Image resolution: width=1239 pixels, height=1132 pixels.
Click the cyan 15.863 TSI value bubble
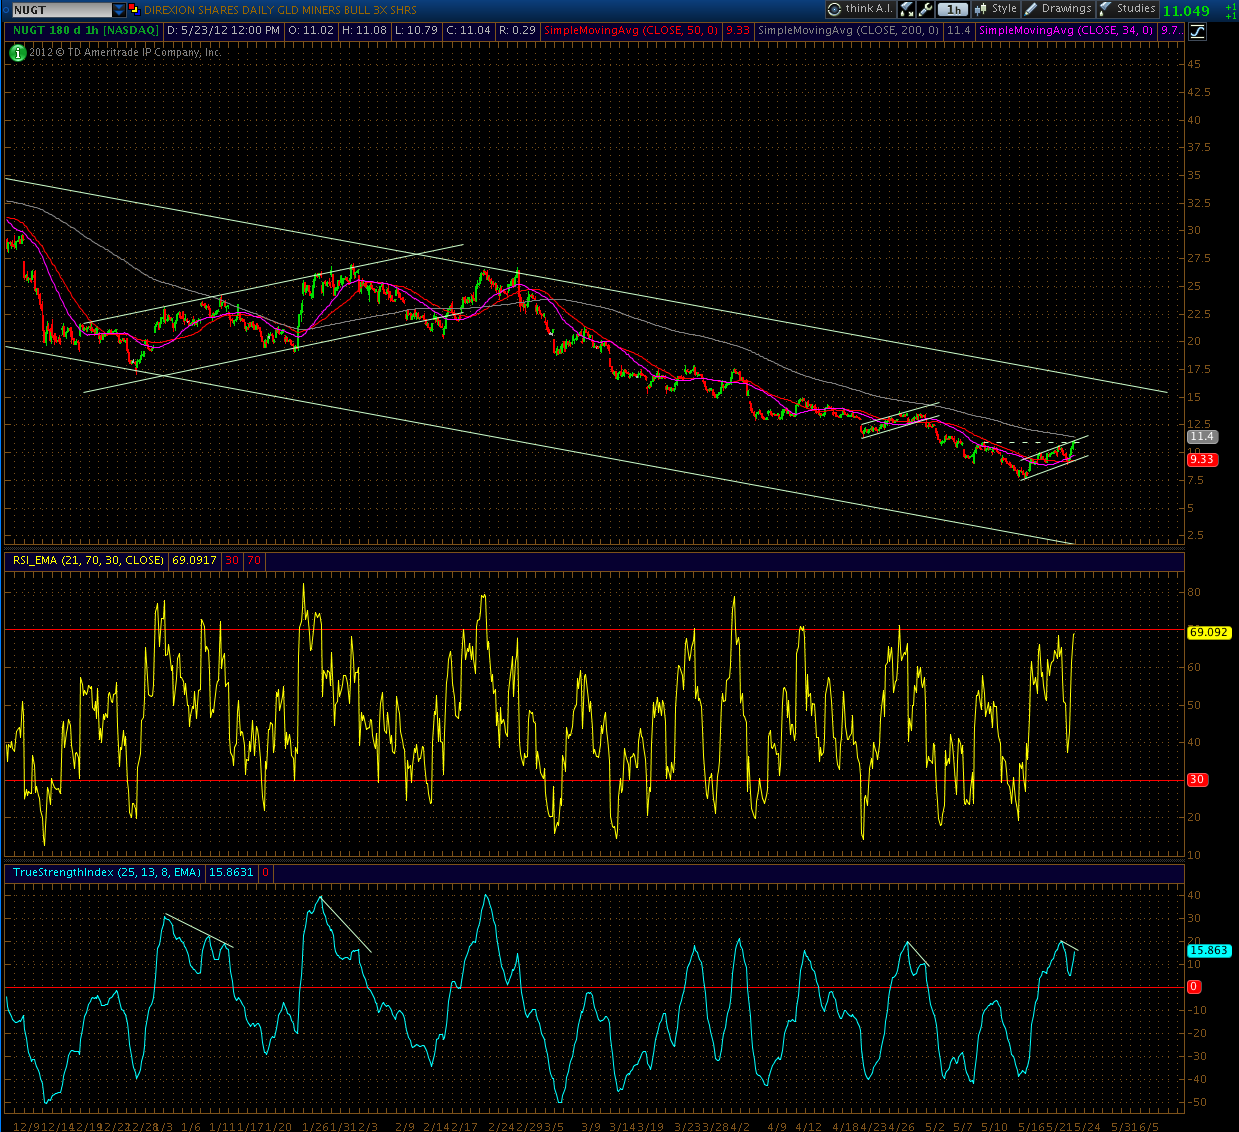click(x=1209, y=951)
